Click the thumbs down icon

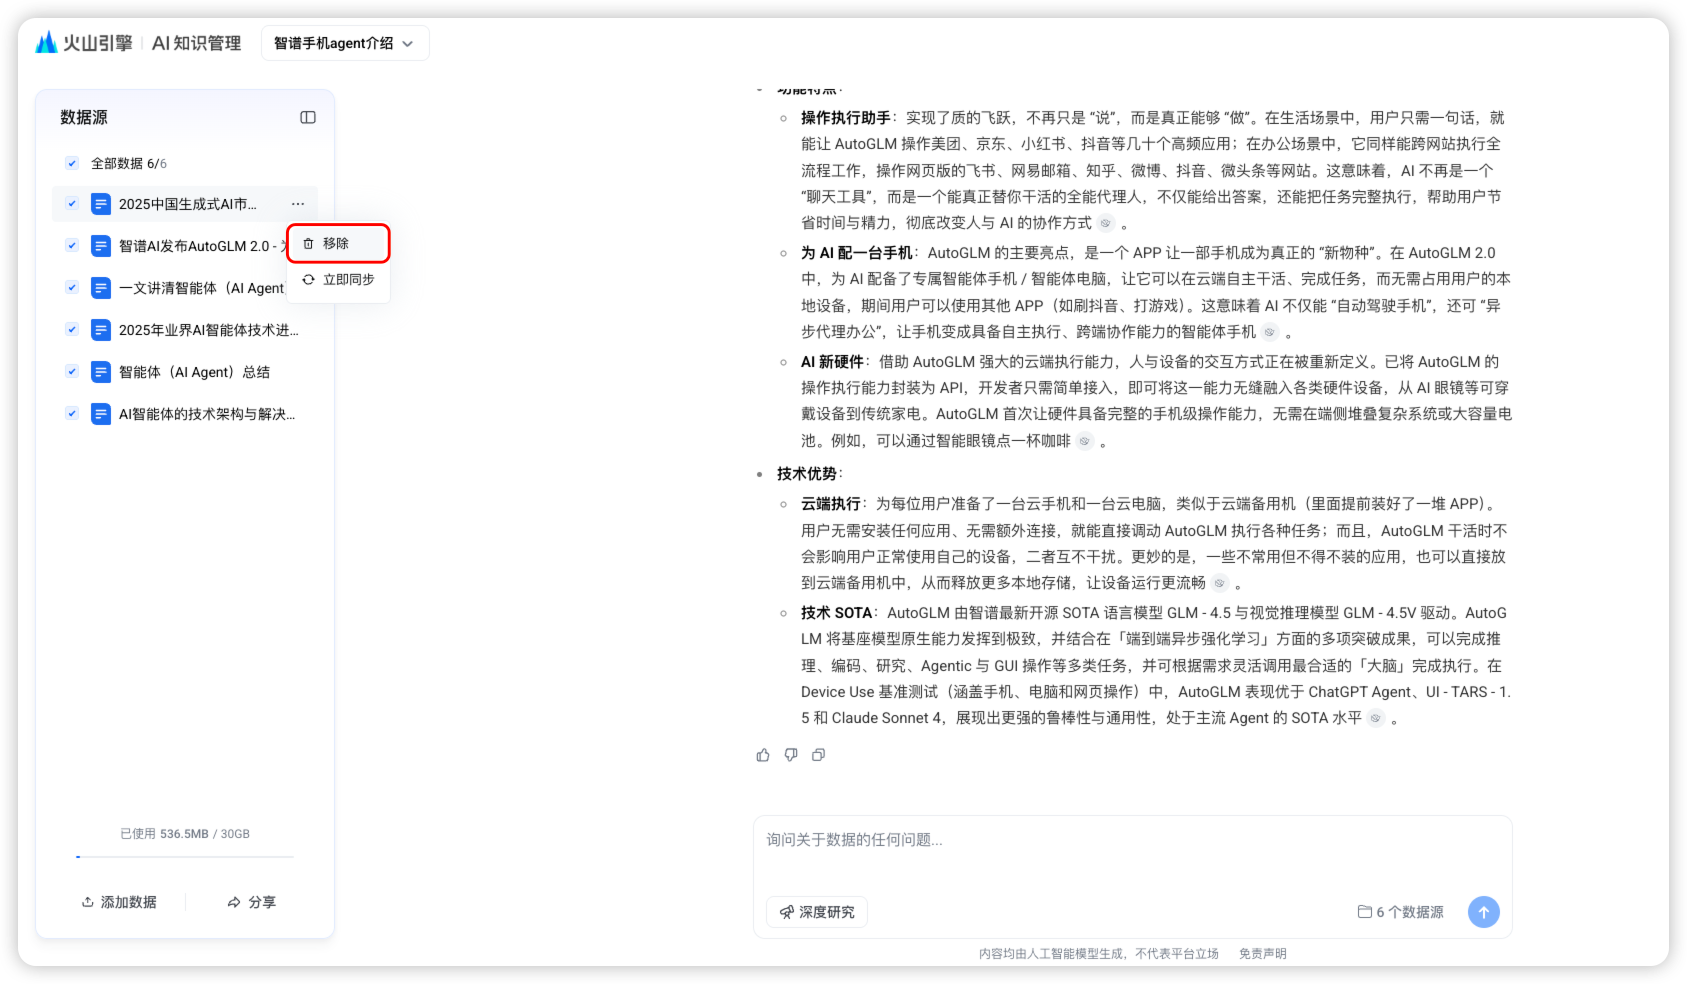point(791,755)
